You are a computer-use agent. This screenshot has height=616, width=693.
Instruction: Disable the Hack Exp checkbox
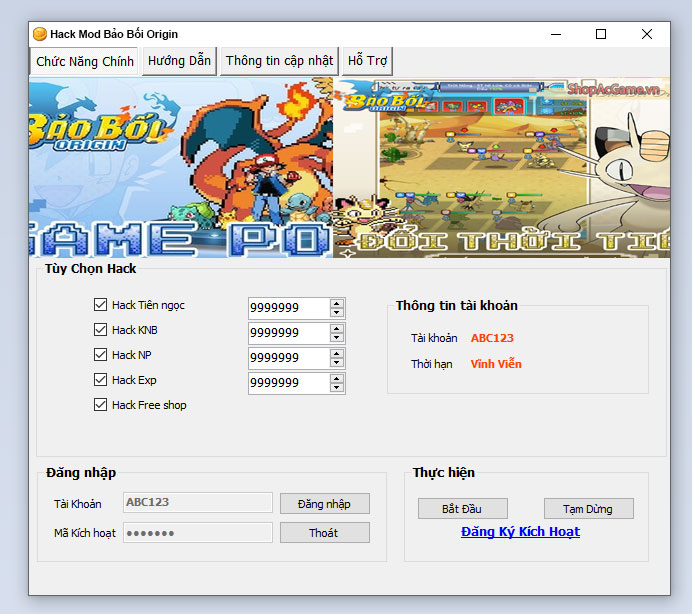pyautogui.click(x=100, y=380)
